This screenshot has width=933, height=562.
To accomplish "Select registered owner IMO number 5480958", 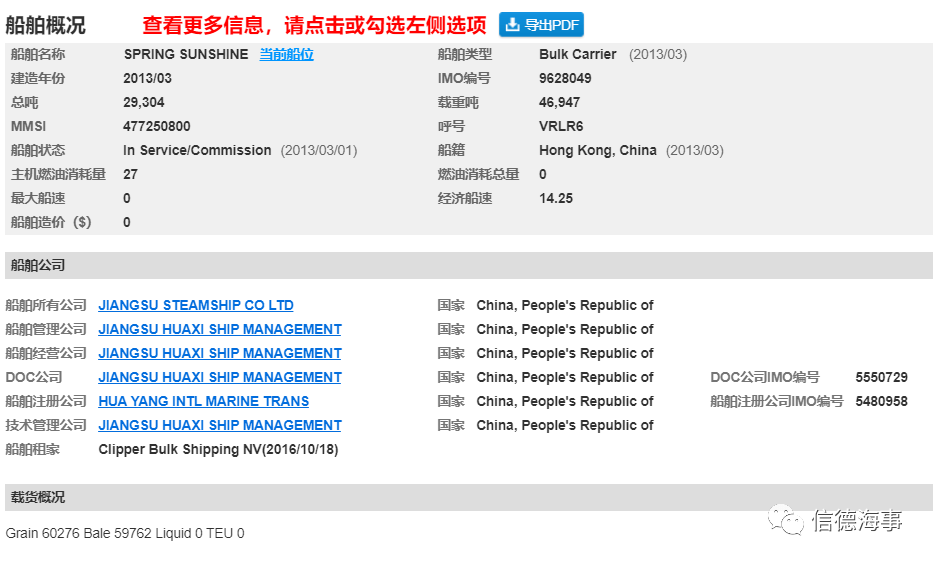I will click(881, 401).
